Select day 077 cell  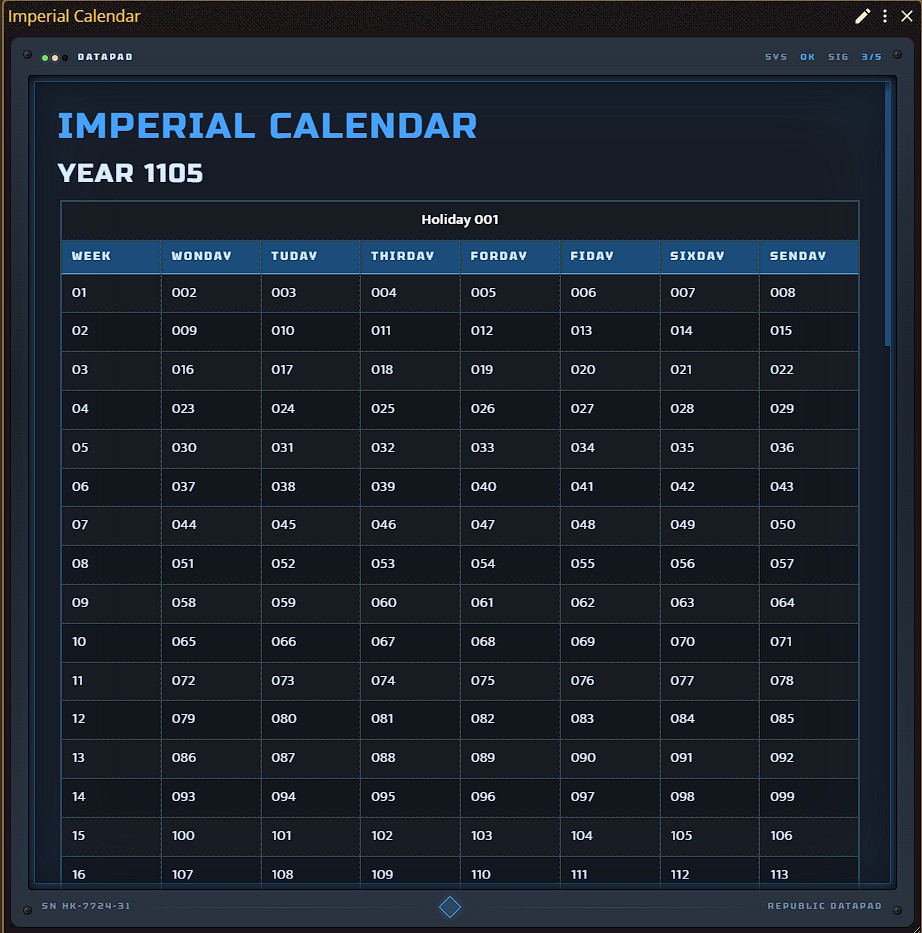[x=710, y=681]
